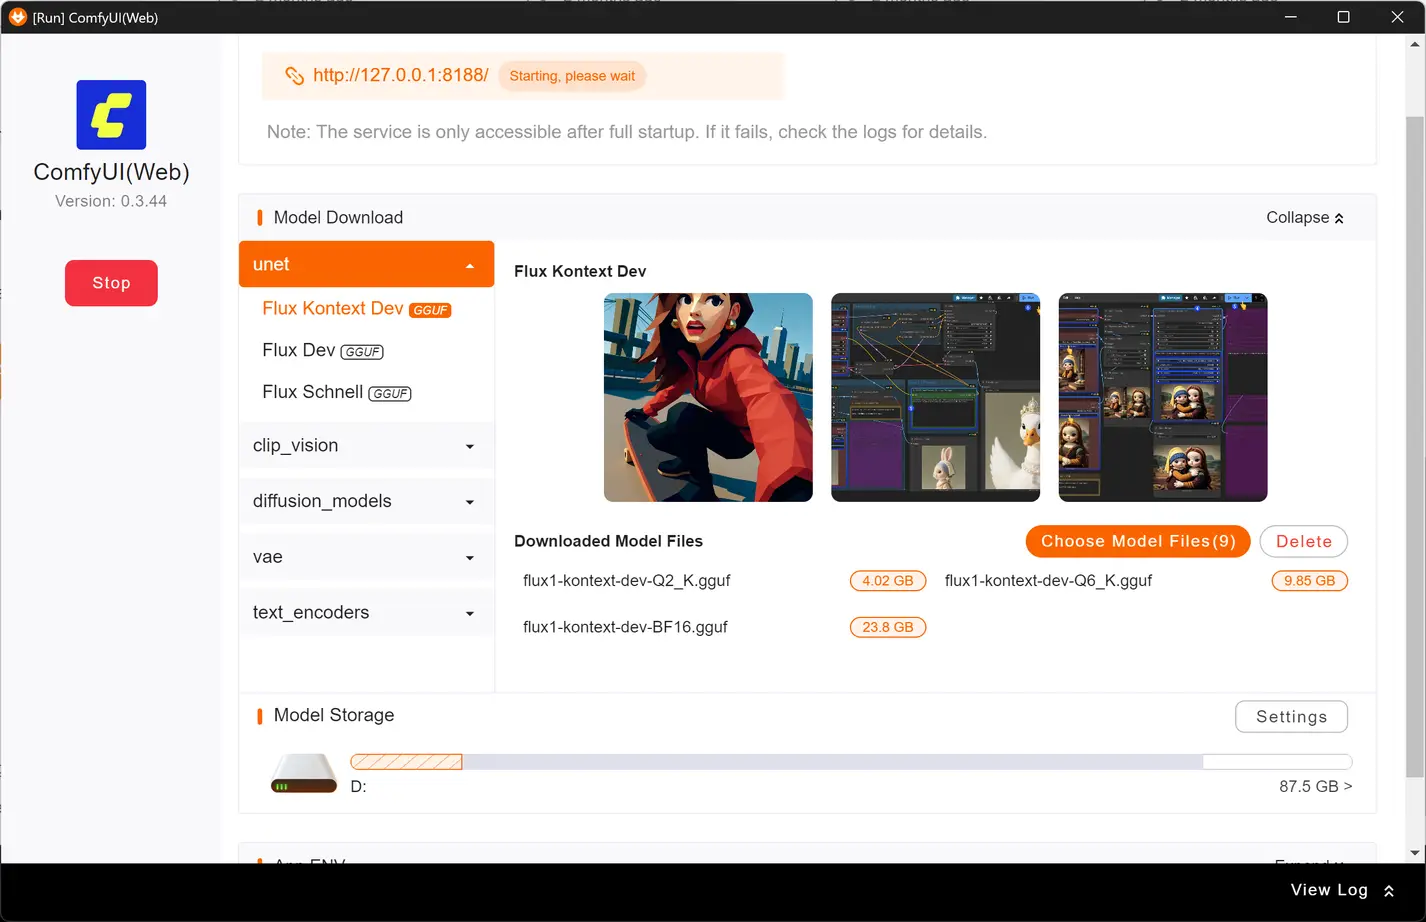Collapse the unet category chevron
Screen dimensions: 1426x922
coord(469,264)
